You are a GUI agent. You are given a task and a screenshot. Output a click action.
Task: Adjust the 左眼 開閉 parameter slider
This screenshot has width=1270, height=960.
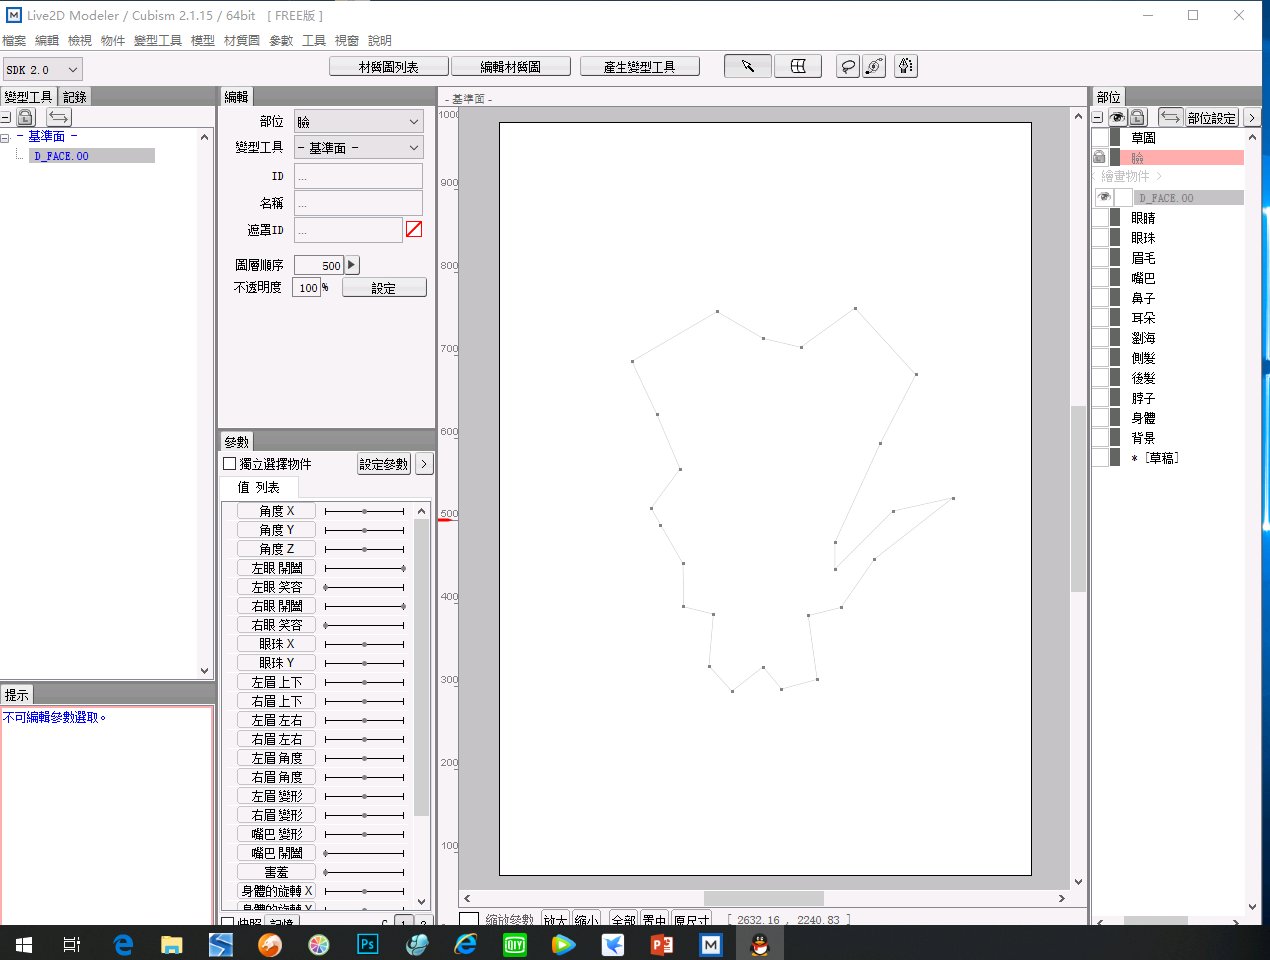coord(365,568)
